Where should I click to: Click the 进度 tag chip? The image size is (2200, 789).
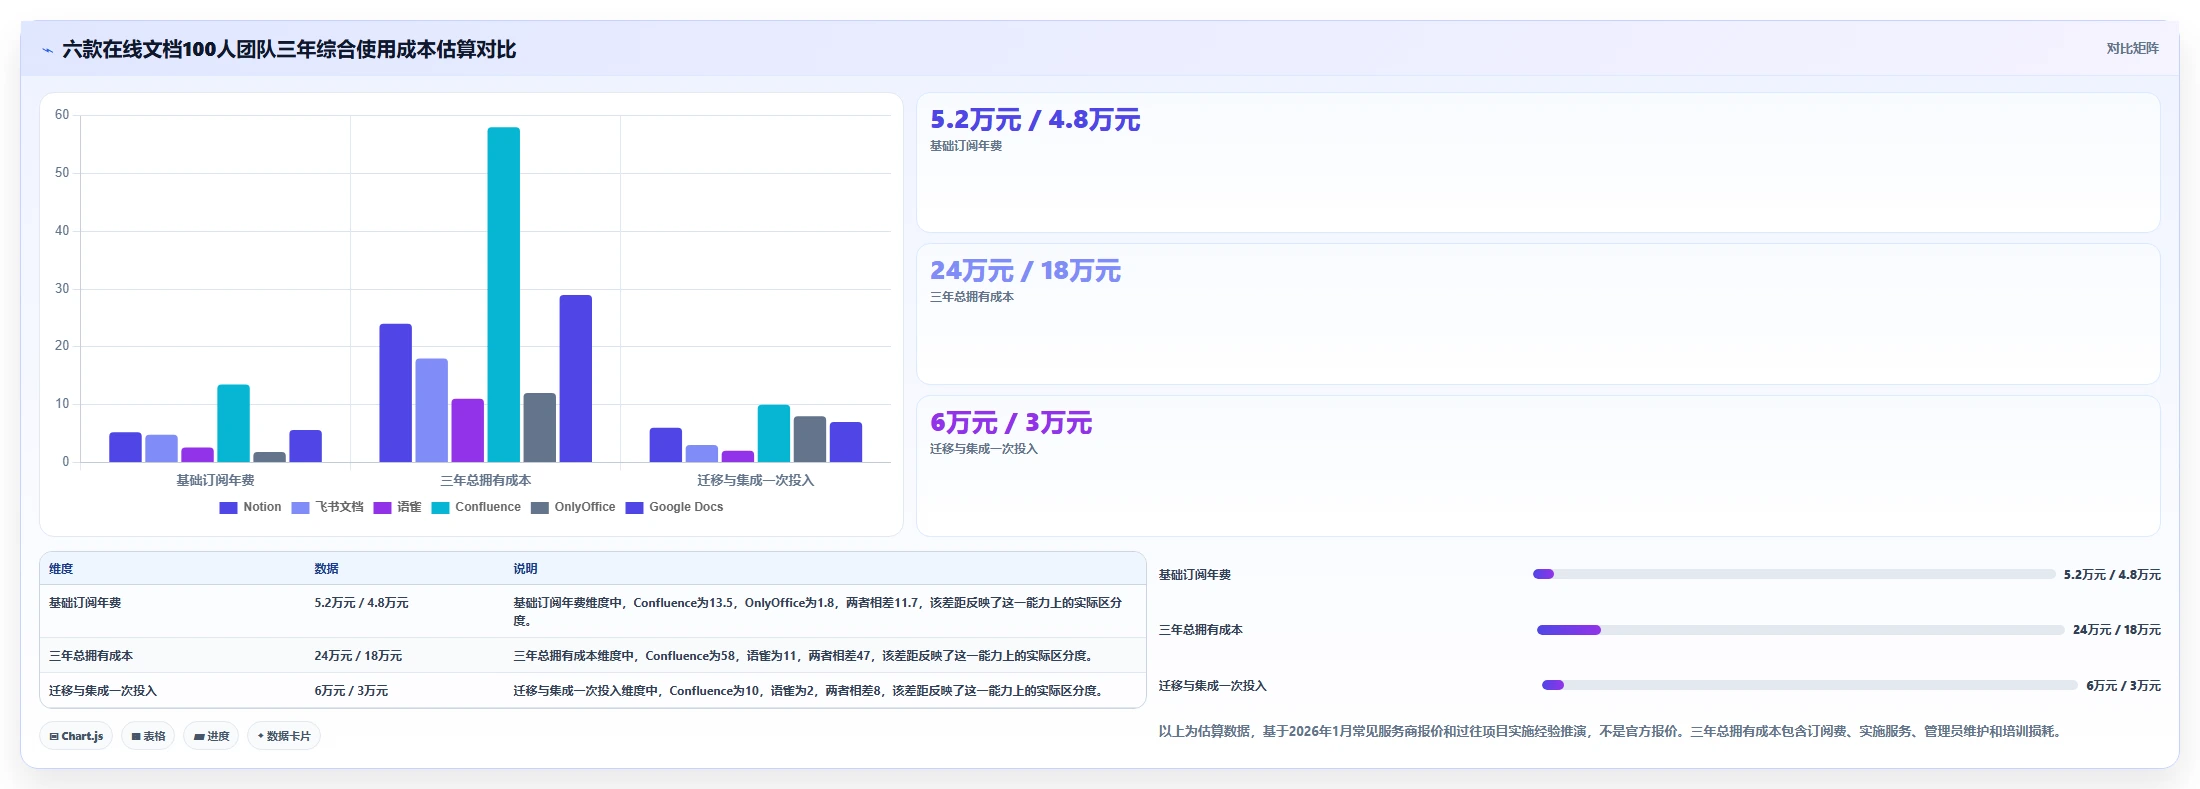[x=211, y=736]
